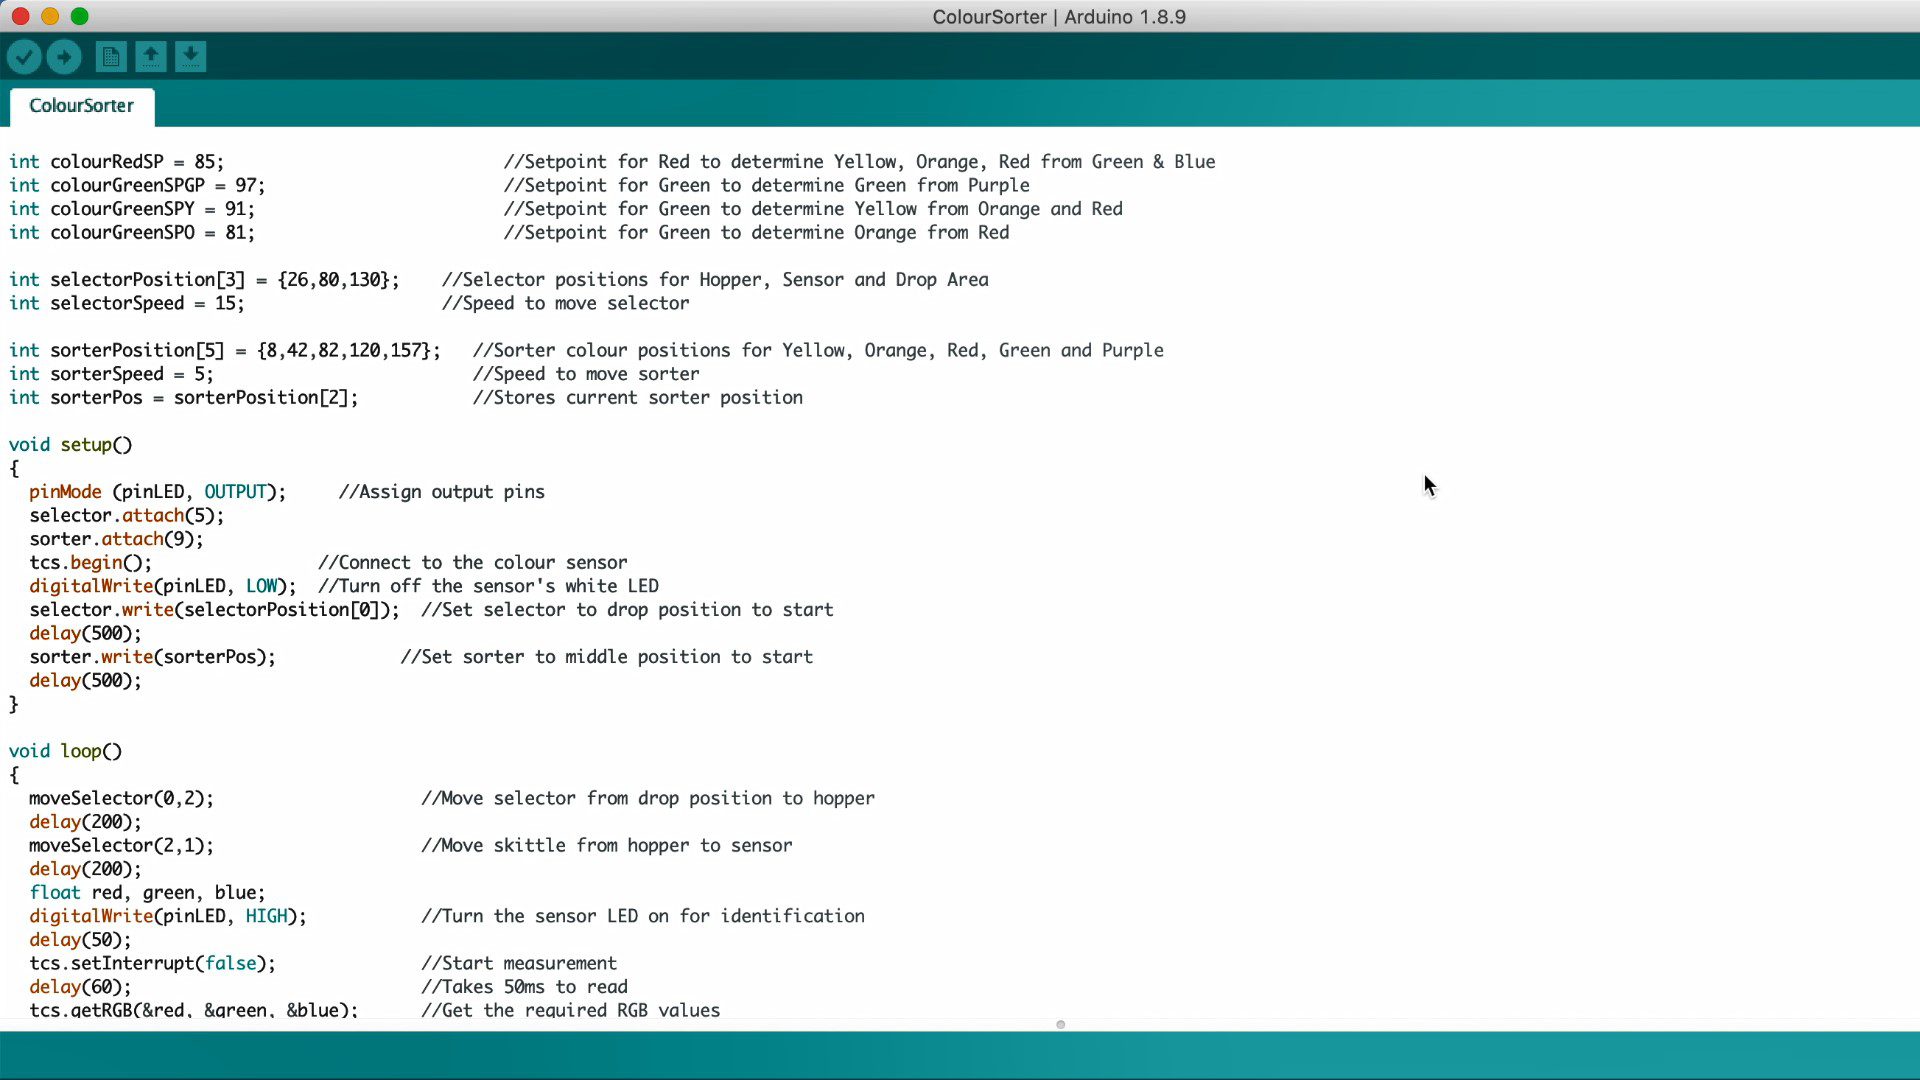Maximize window using green button

pyautogui.click(x=80, y=16)
